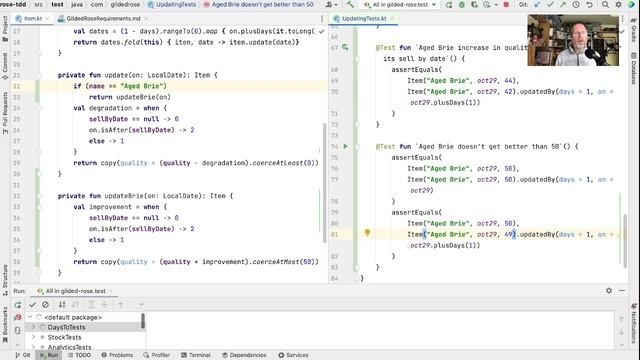Open the Project tool window

pos(5,29)
